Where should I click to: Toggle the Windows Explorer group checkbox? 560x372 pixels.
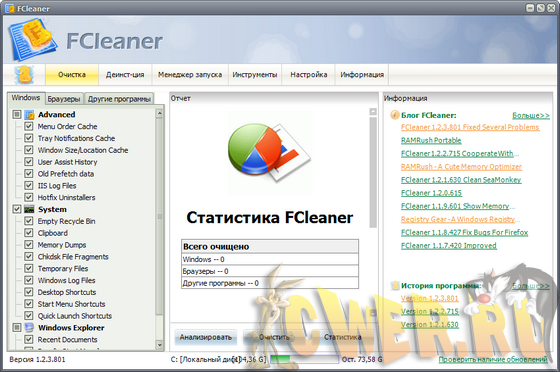click(17, 327)
